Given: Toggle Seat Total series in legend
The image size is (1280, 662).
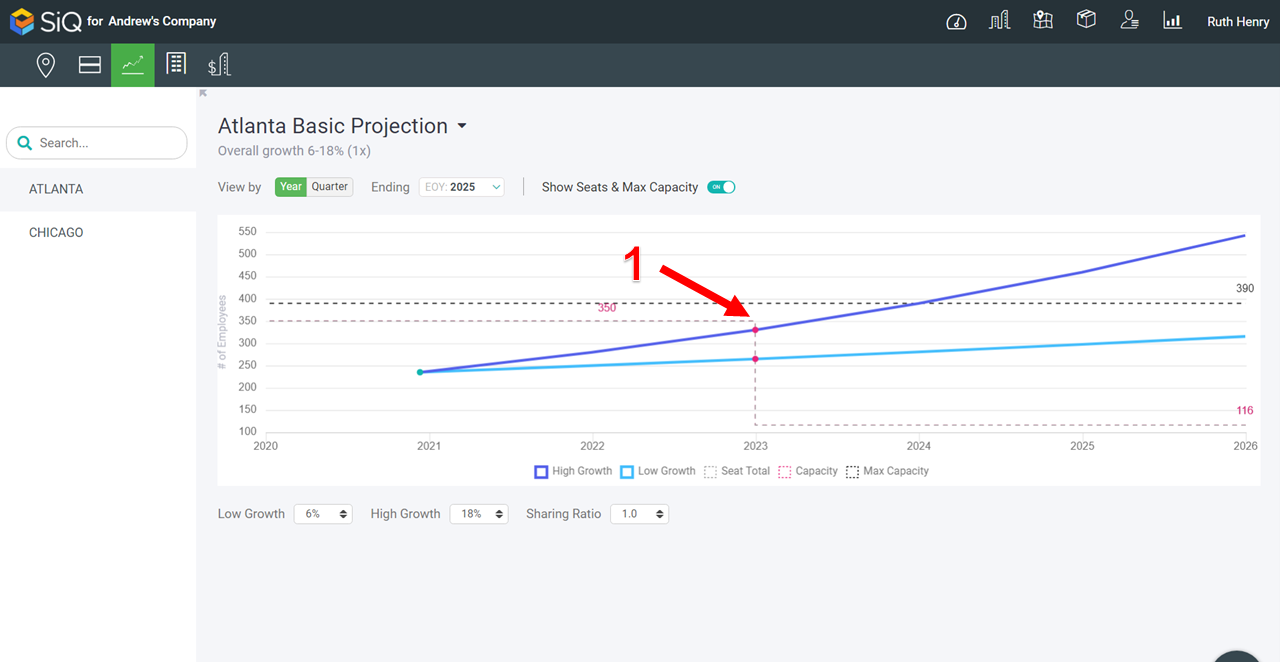Looking at the screenshot, I should (737, 471).
